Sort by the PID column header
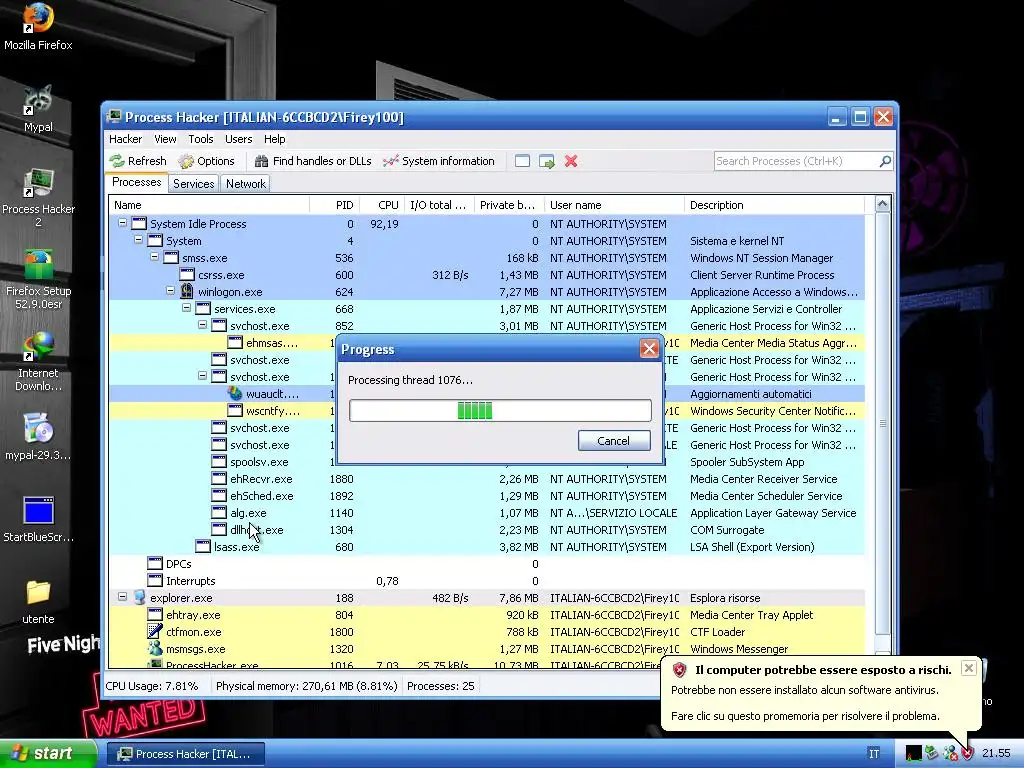Image resolution: width=1024 pixels, height=768 pixels. click(334, 205)
